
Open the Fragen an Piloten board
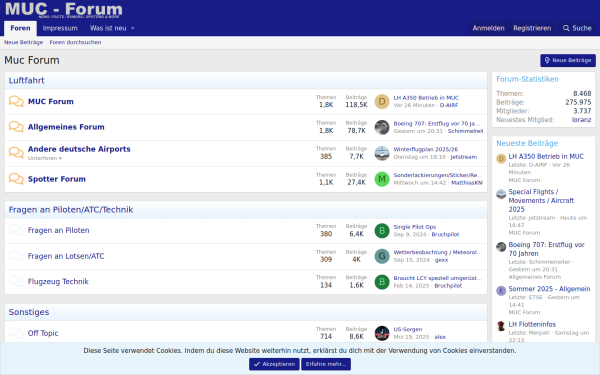[58, 230]
